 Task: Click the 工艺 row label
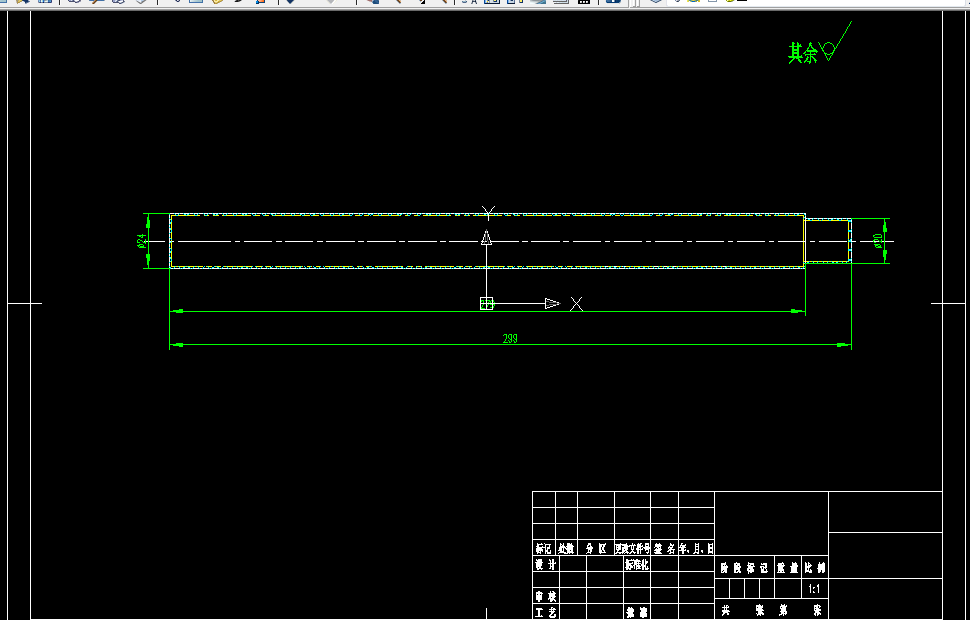pyautogui.click(x=545, y=613)
